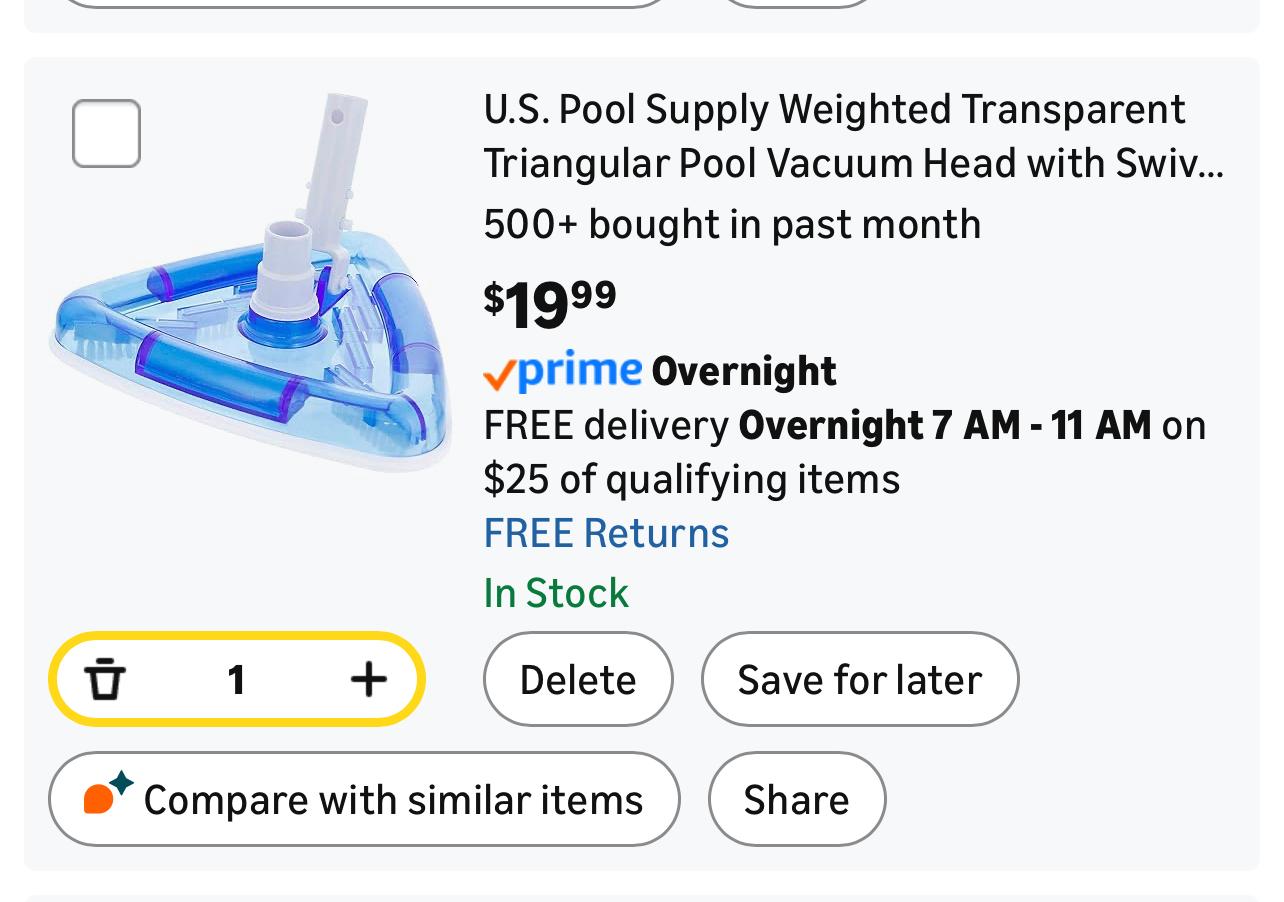Click the $25 of qualifying items text
This screenshot has width=1284, height=902.
691,479
